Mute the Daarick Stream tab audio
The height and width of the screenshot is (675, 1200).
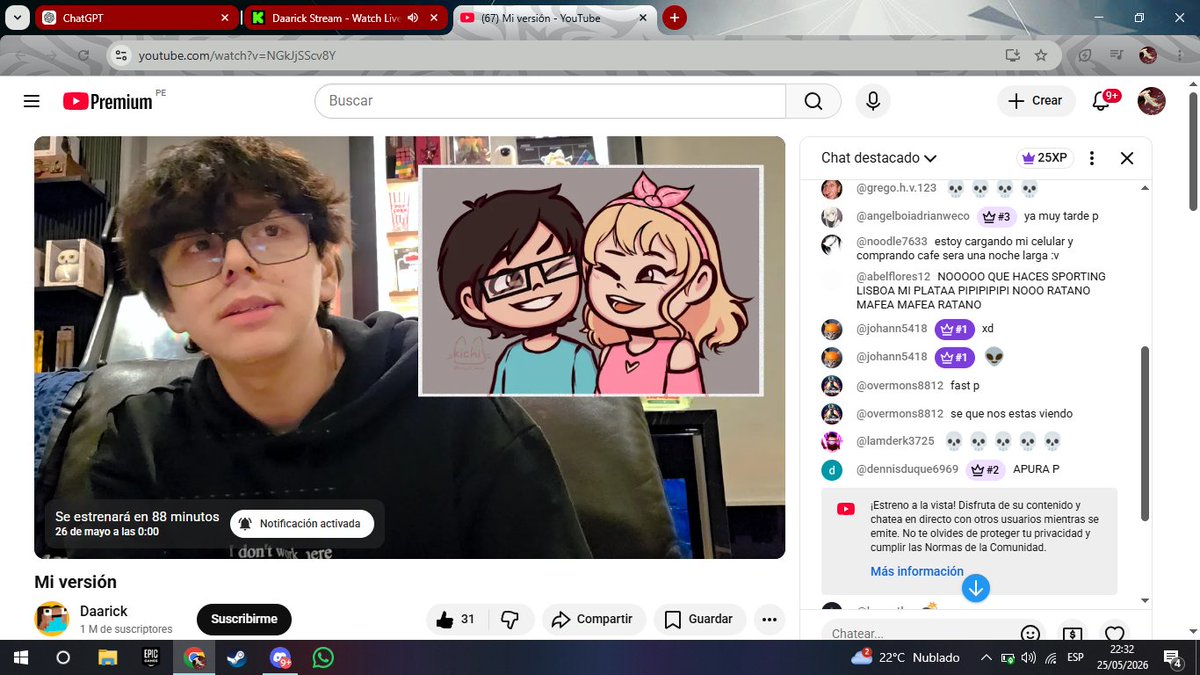pos(412,17)
